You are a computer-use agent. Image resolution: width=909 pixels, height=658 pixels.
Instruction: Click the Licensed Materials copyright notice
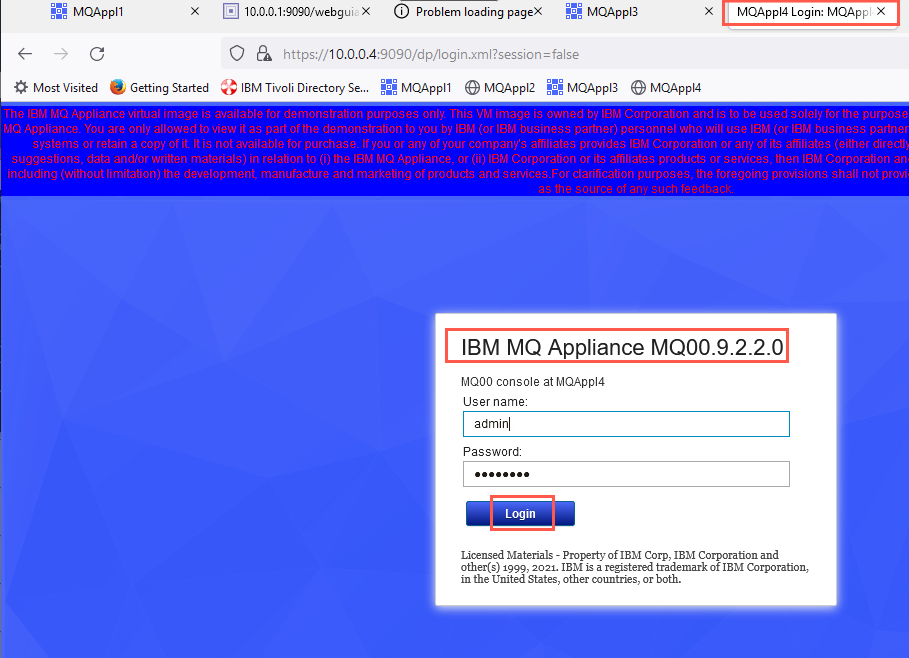pyautogui.click(x=635, y=567)
